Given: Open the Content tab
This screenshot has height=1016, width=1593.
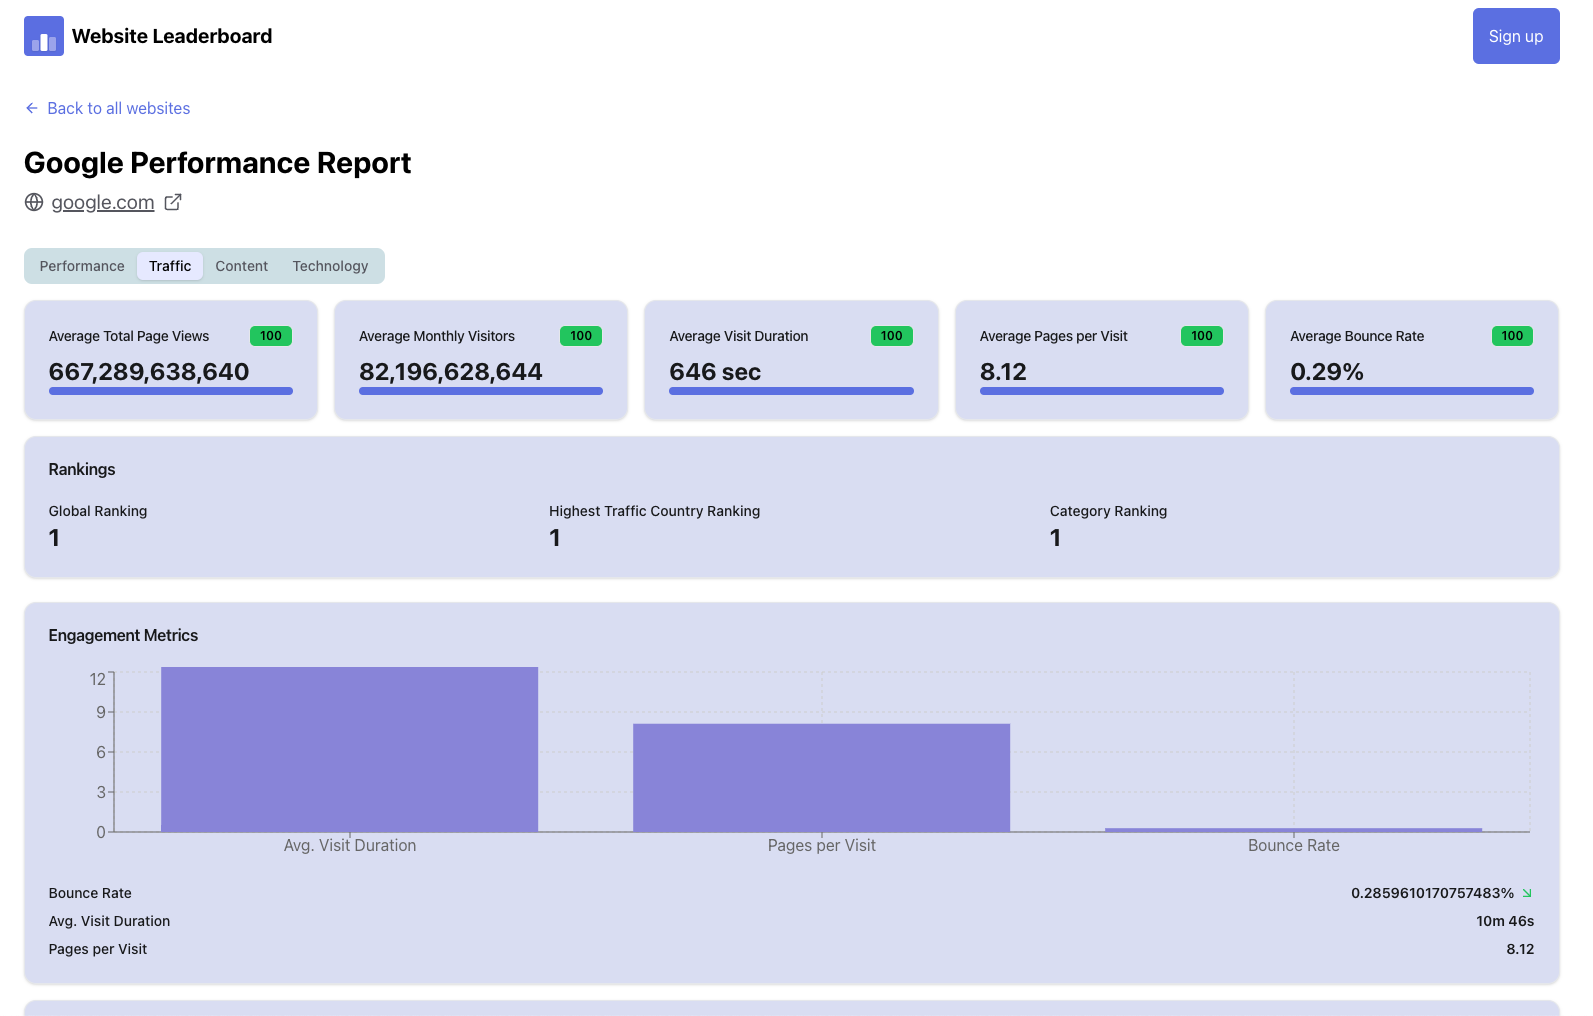Looking at the screenshot, I should coord(242,266).
